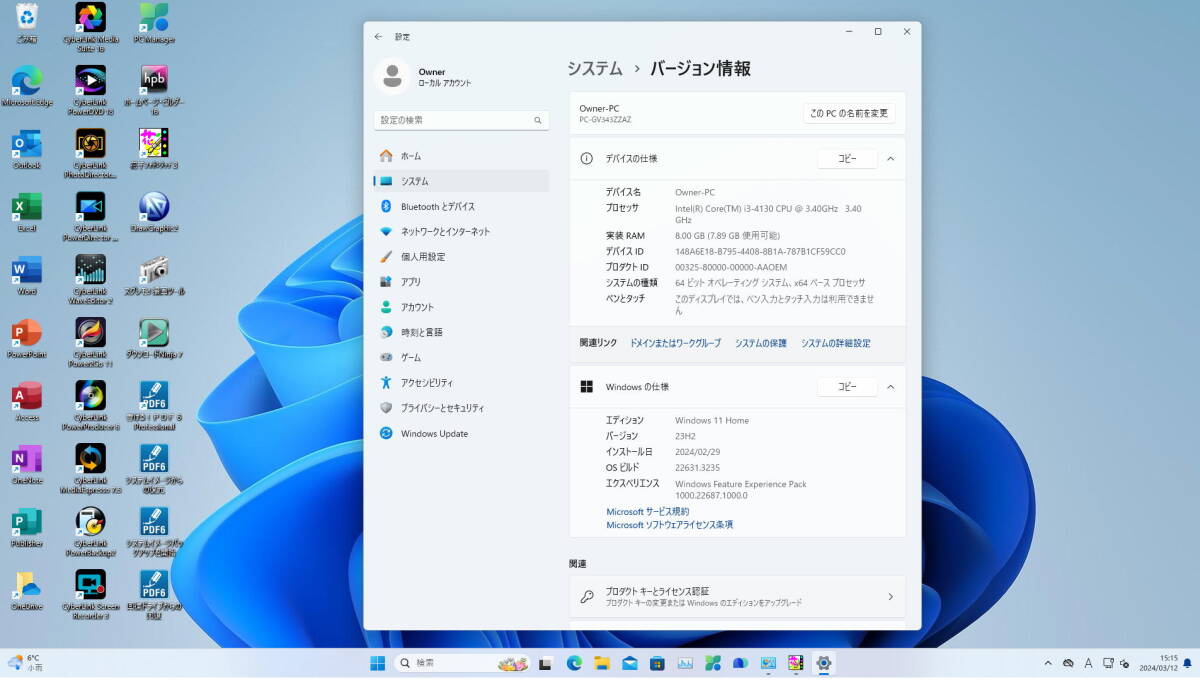
Task: Open 時刻と言語 settings page
Action: [x=461, y=332]
